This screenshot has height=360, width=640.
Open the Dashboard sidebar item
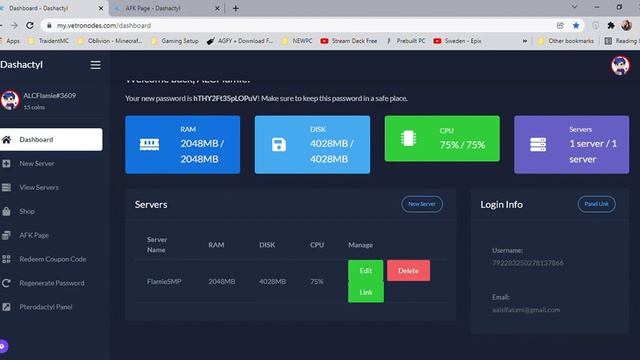(x=51, y=140)
